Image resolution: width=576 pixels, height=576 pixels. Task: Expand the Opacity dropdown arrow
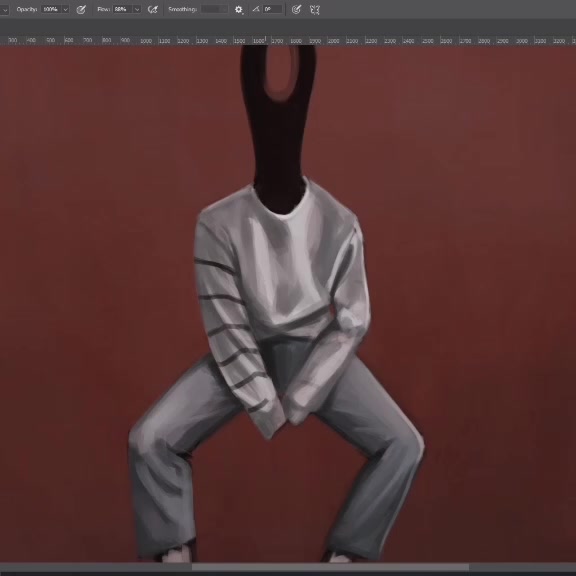(x=66, y=10)
